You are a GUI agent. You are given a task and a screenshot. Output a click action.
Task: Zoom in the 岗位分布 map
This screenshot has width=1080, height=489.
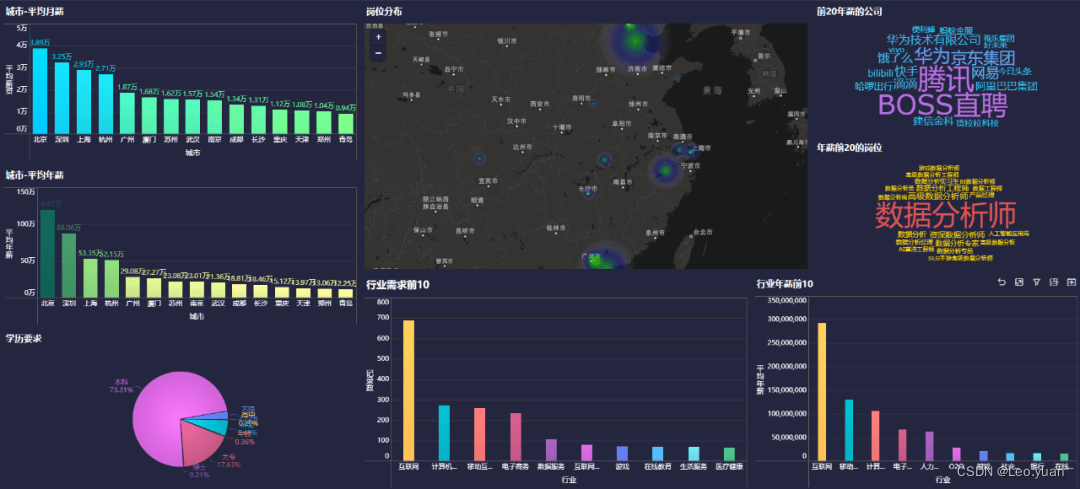pos(378,37)
